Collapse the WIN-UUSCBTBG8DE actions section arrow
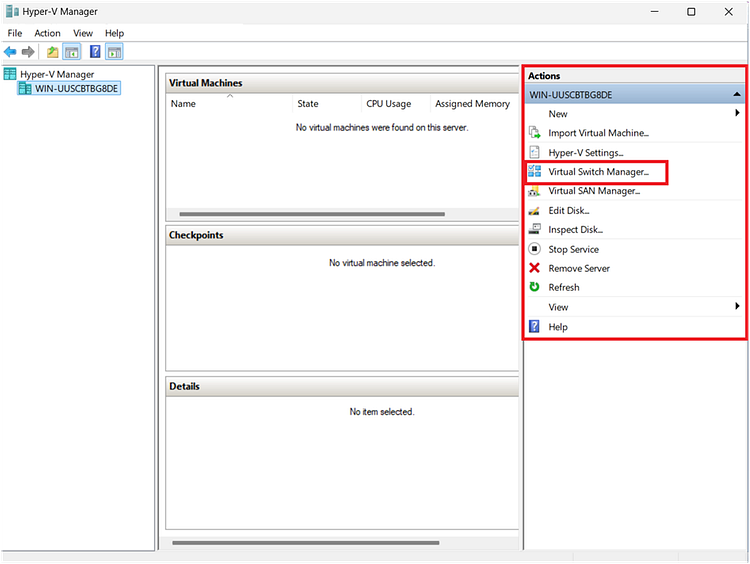This screenshot has height=564, width=750. tap(737, 94)
